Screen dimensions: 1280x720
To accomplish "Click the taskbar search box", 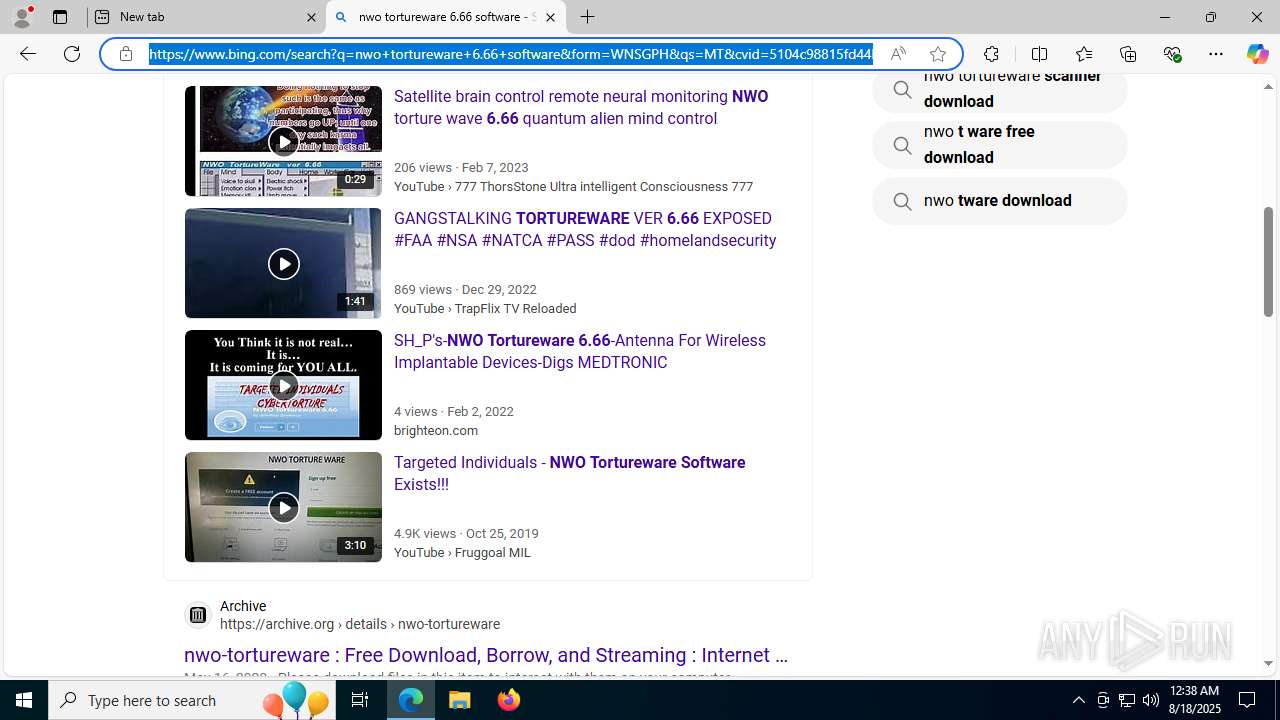I will click(192, 700).
